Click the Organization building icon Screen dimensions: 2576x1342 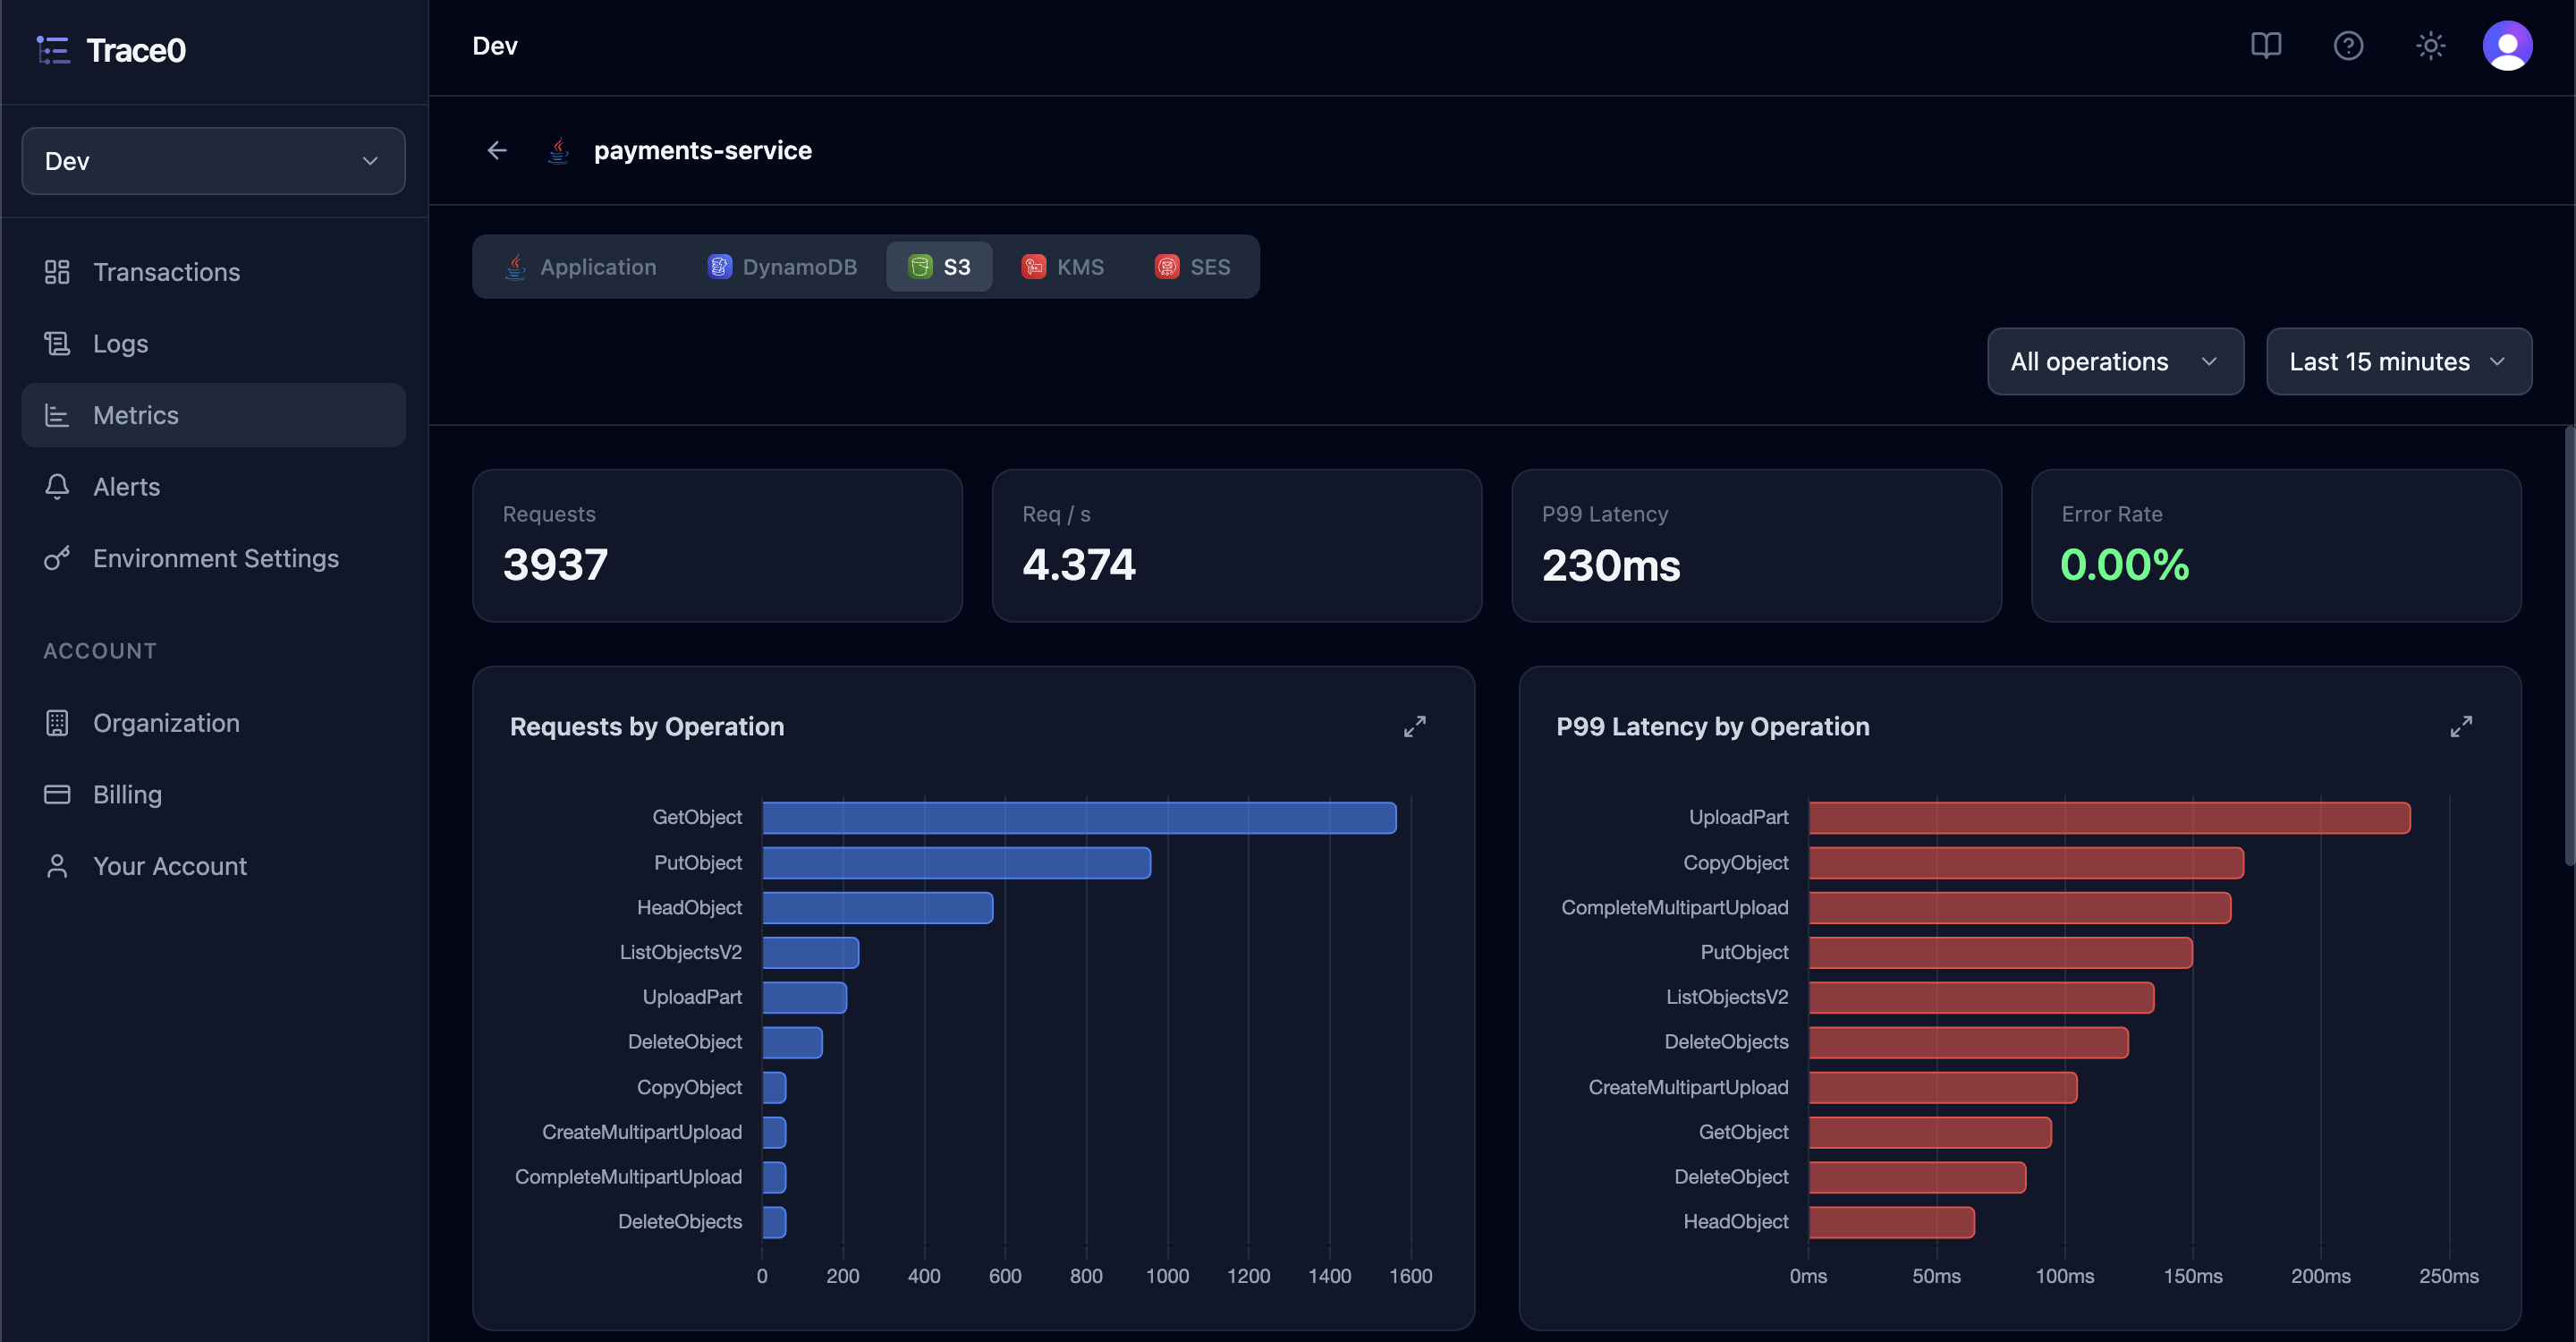pos(57,723)
